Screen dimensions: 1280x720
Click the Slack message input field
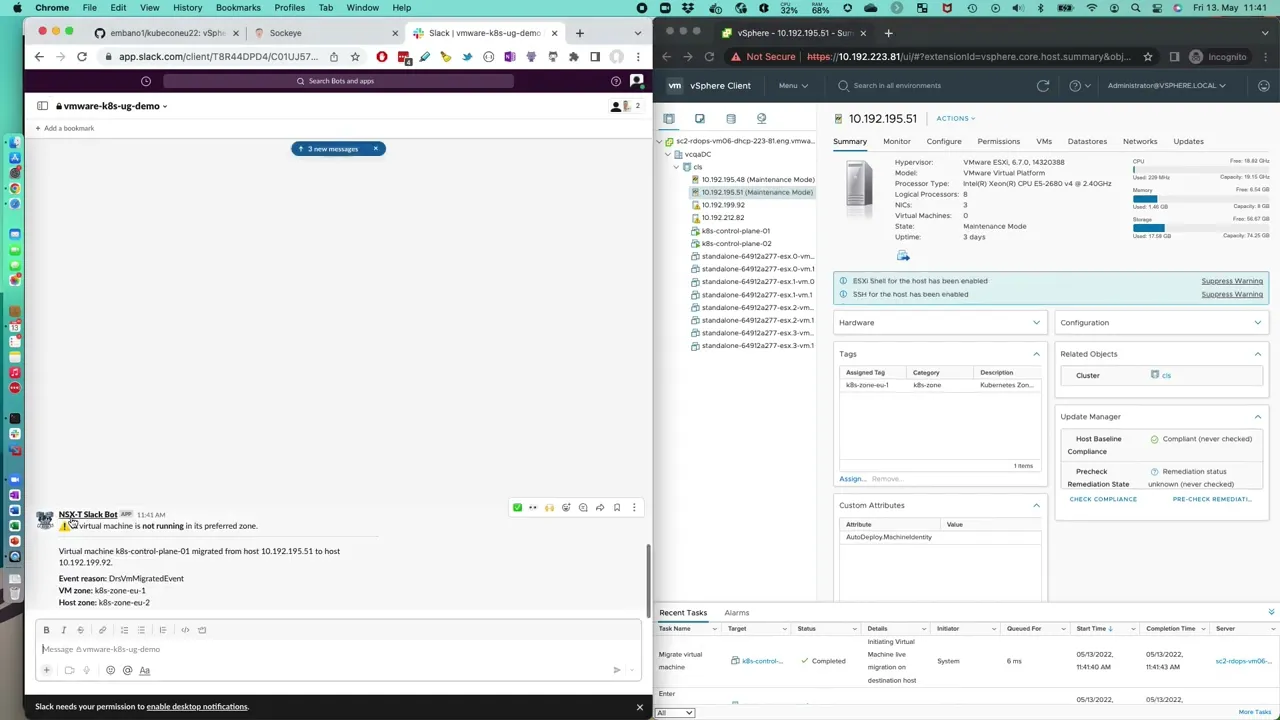point(338,650)
